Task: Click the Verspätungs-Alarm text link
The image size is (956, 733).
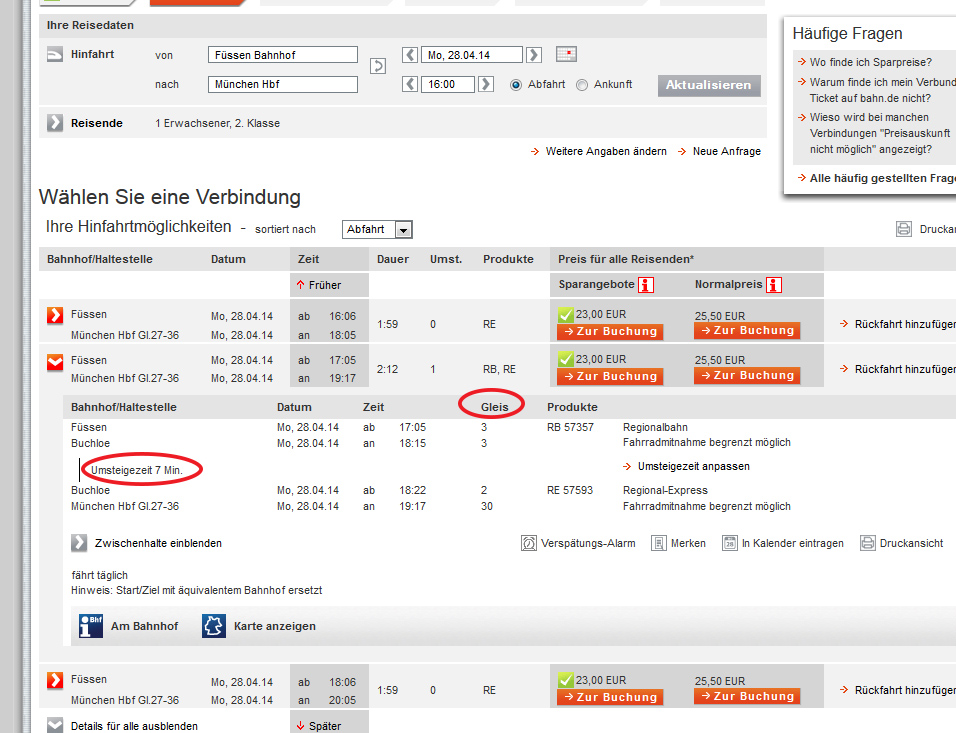Action: [x=588, y=543]
